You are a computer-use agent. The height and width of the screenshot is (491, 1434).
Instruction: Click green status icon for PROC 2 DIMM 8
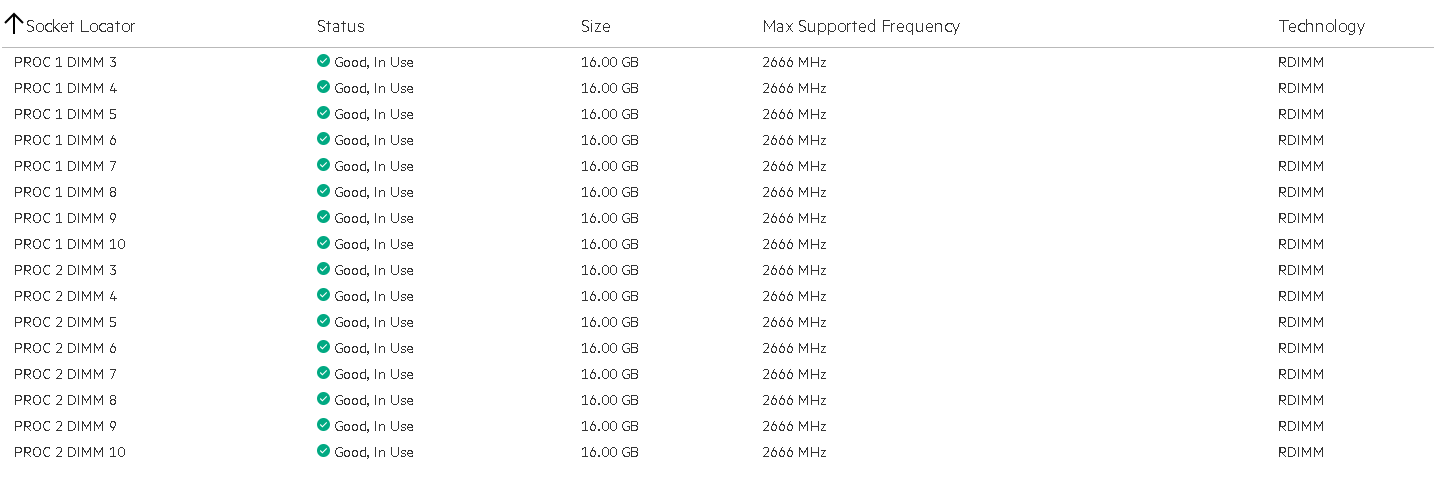pos(323,399)
